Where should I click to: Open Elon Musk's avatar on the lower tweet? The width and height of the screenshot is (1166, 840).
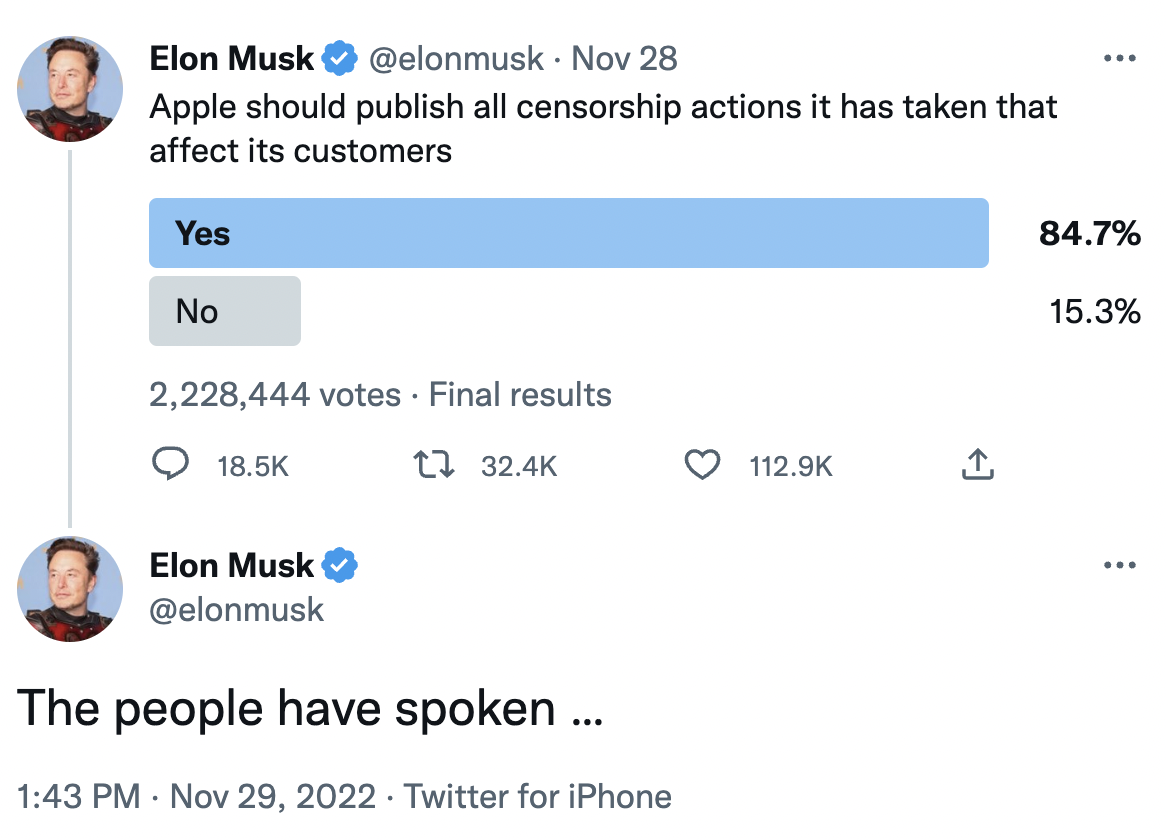point(70,589)
